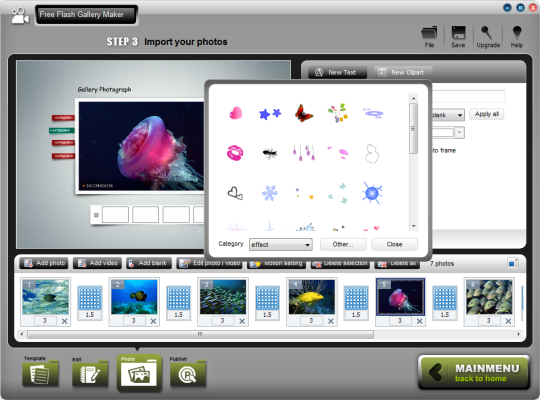Click the Add blank button
Viewport: 540px width, 400px height.
coord(148,263)
